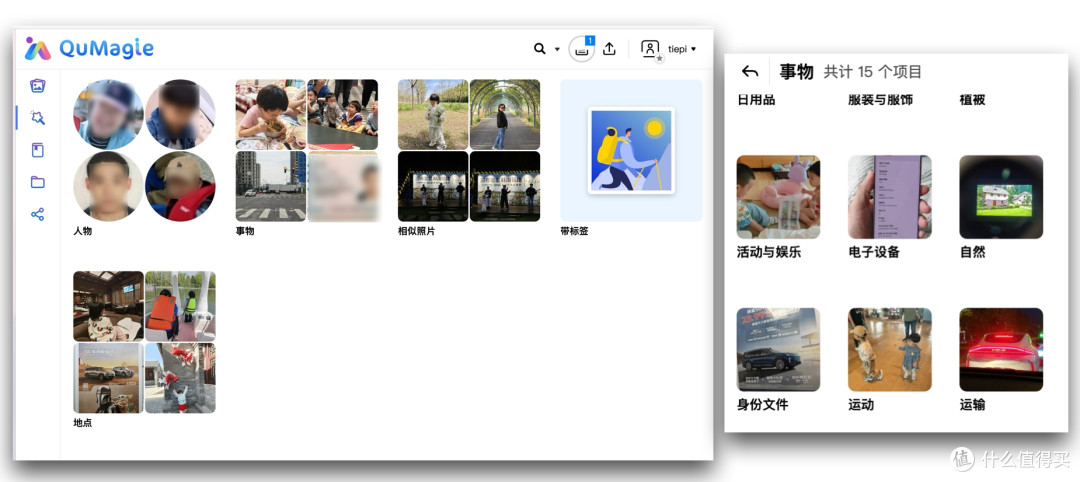Click the 电子设备 label text

point(874,252)
